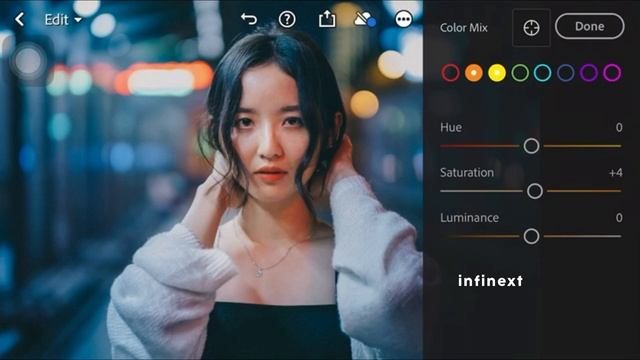Screen dimensions: 640x360
Task: Select the purple color channel
Action: [589, 73]
